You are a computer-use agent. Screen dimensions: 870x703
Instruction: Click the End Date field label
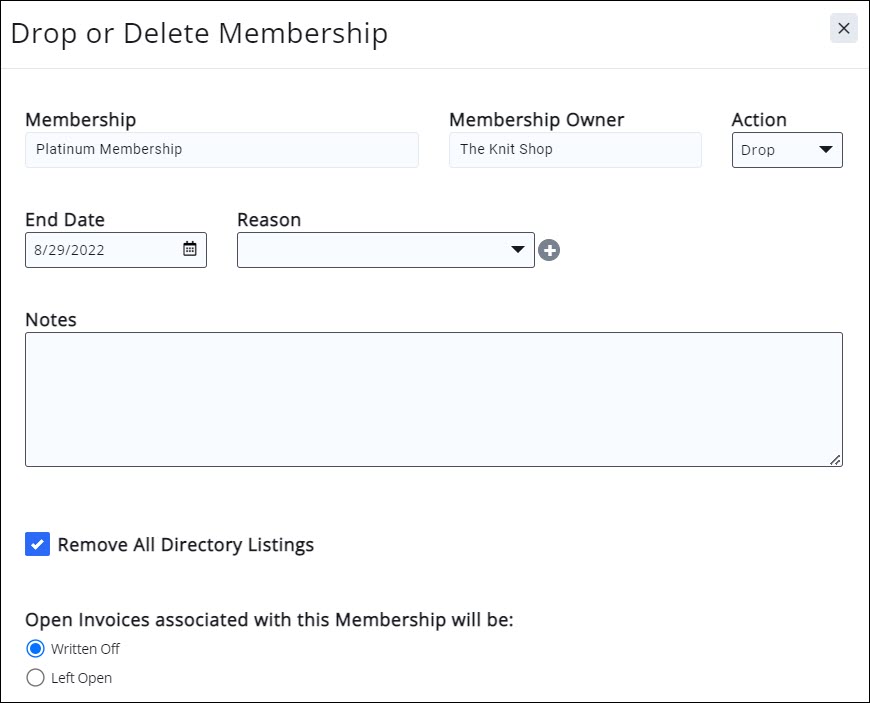click(65, 220)
